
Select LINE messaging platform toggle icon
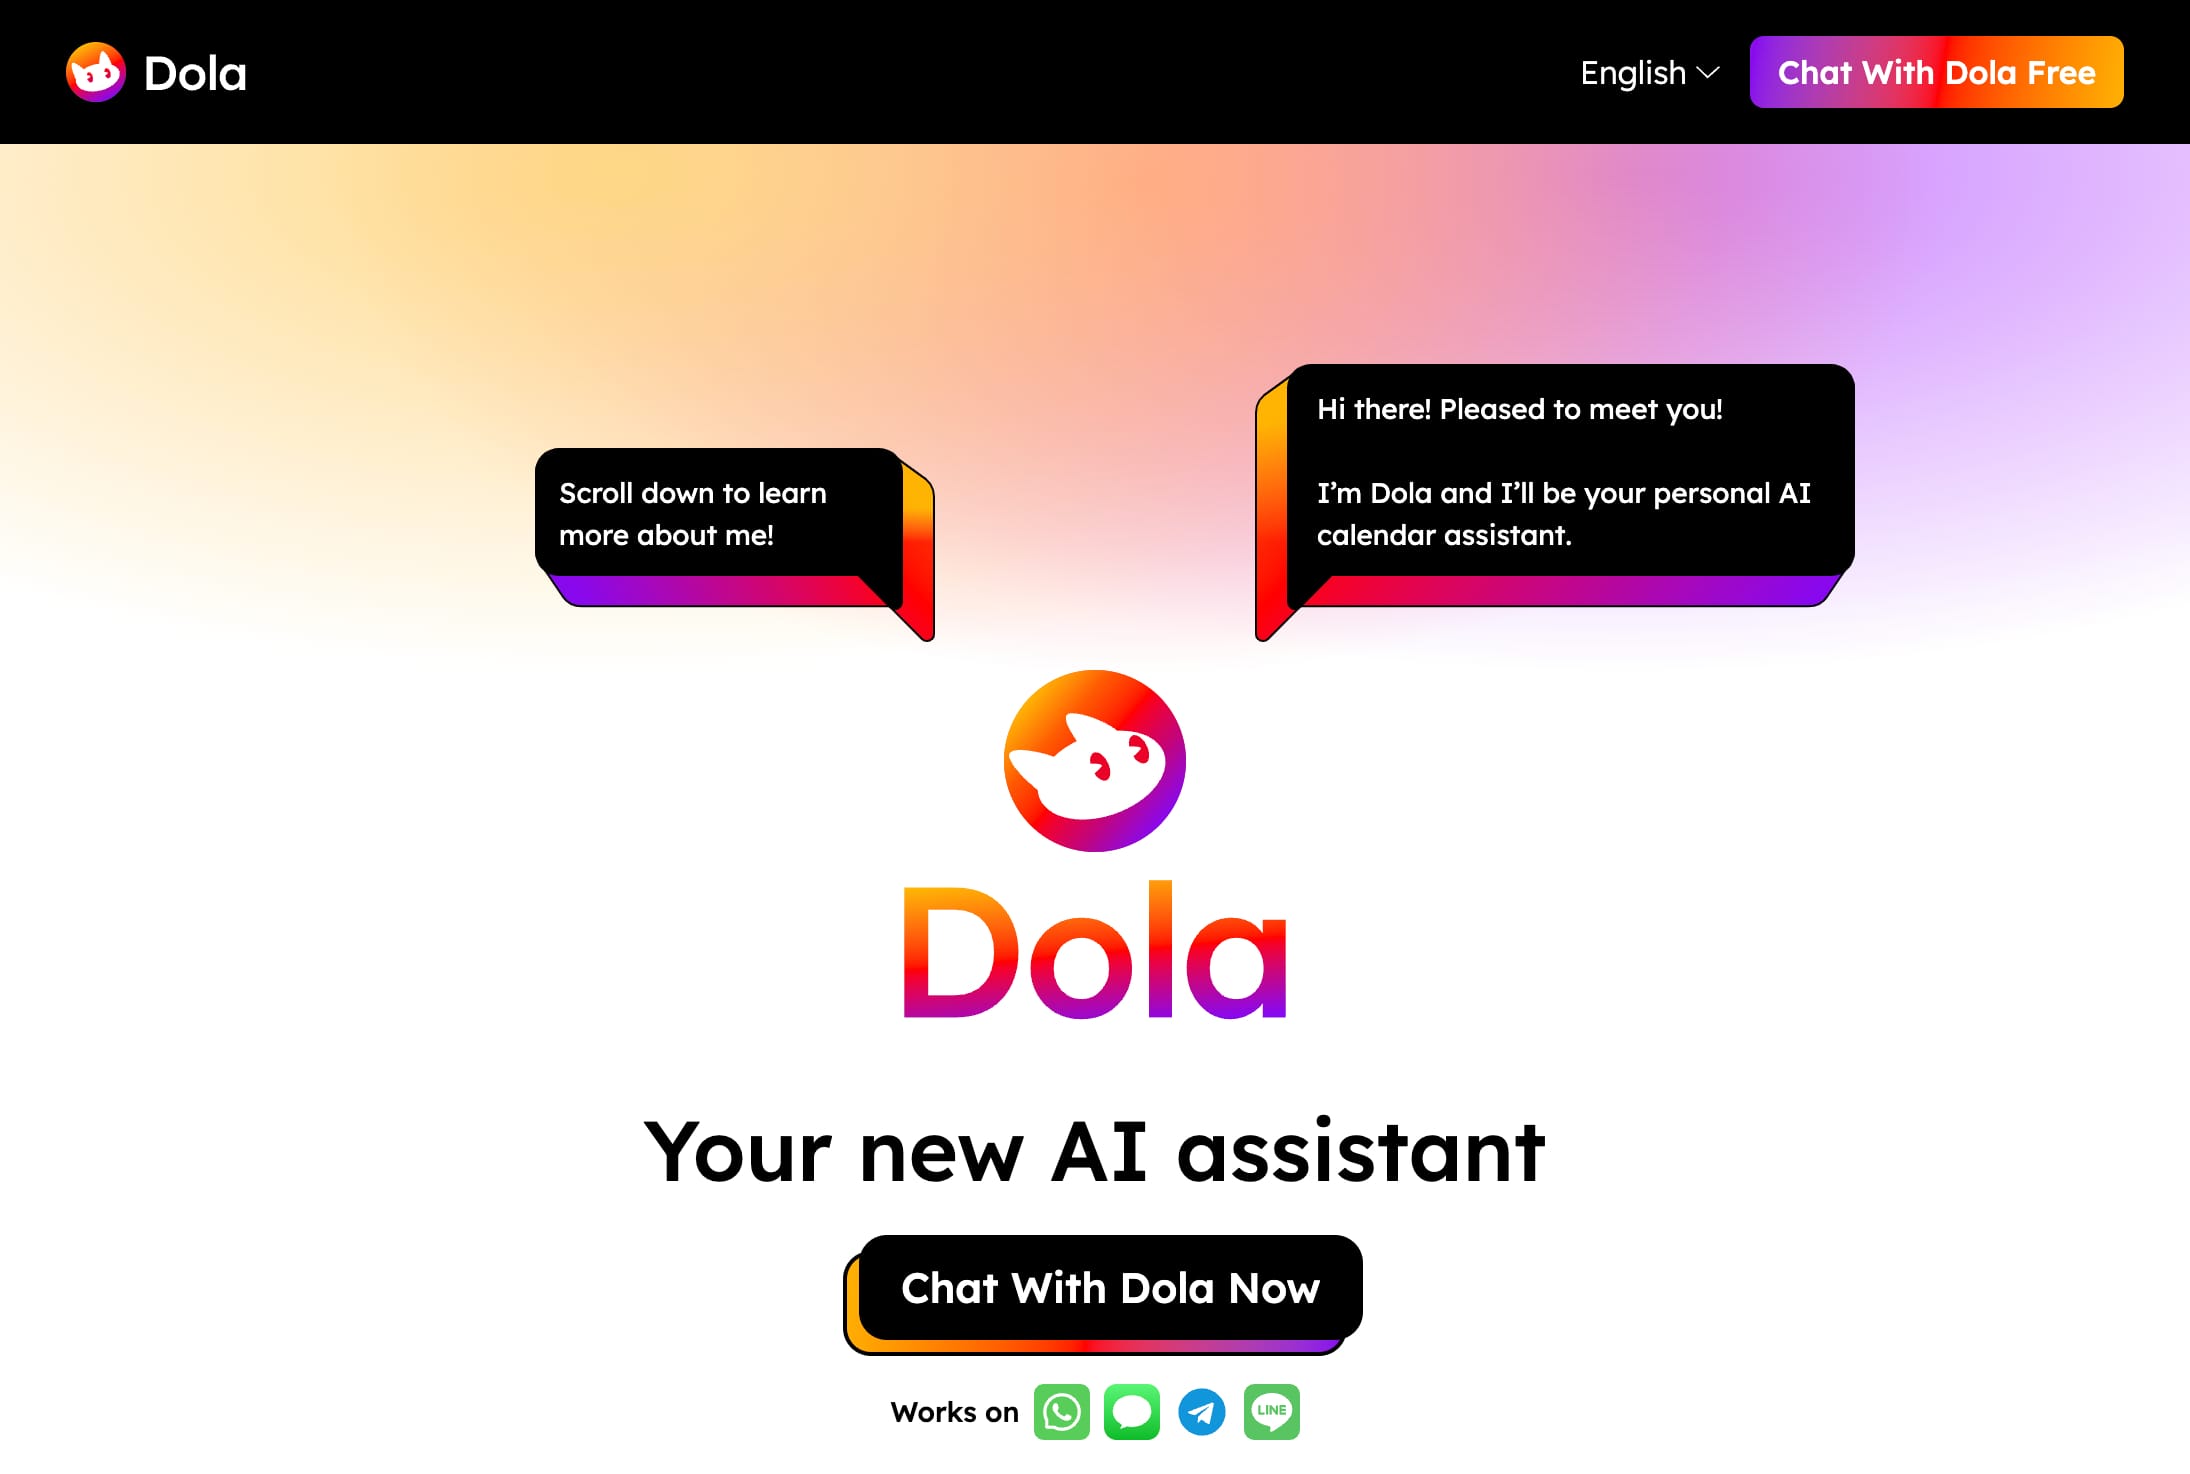click(1272, 1410)
